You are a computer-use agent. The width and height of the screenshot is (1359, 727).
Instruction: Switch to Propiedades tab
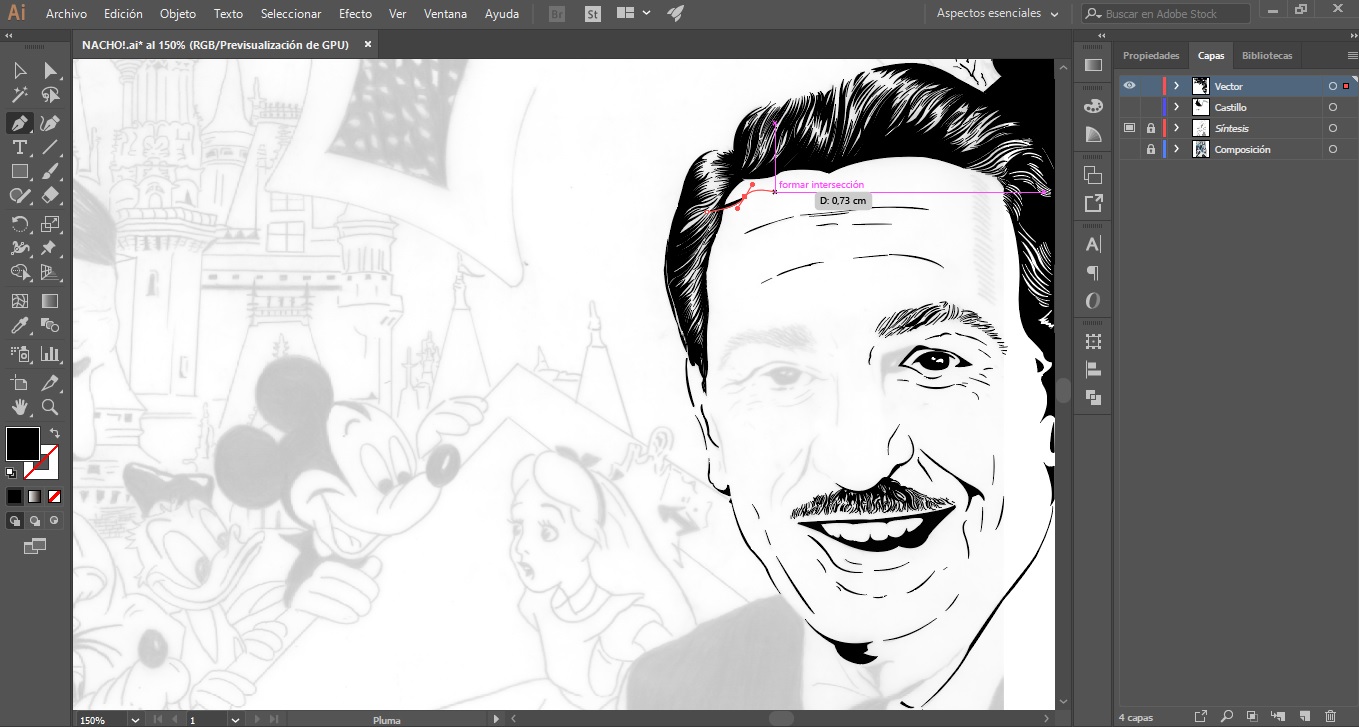1151,56
